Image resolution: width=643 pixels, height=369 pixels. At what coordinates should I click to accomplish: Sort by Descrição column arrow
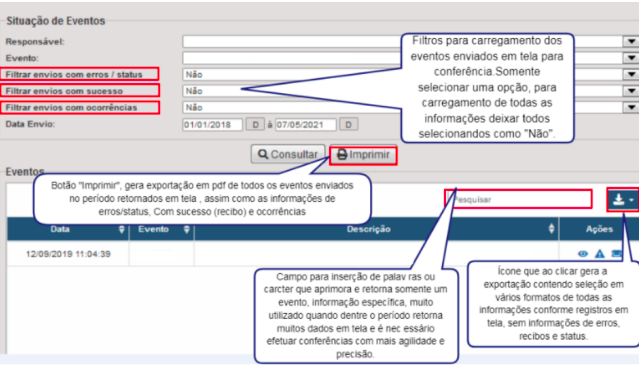552,229
